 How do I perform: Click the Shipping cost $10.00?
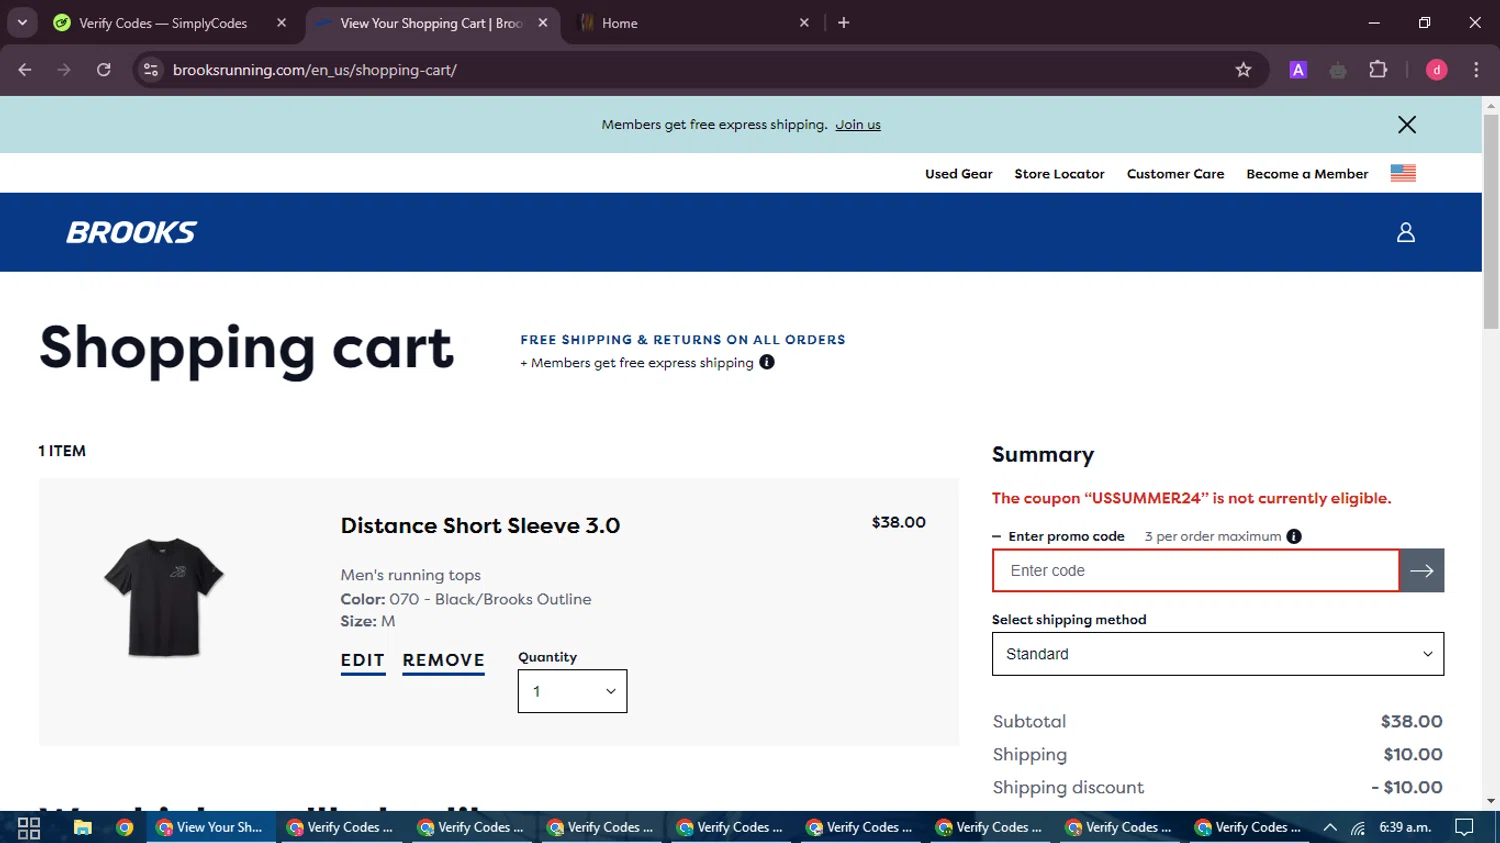pos(1413,755)
